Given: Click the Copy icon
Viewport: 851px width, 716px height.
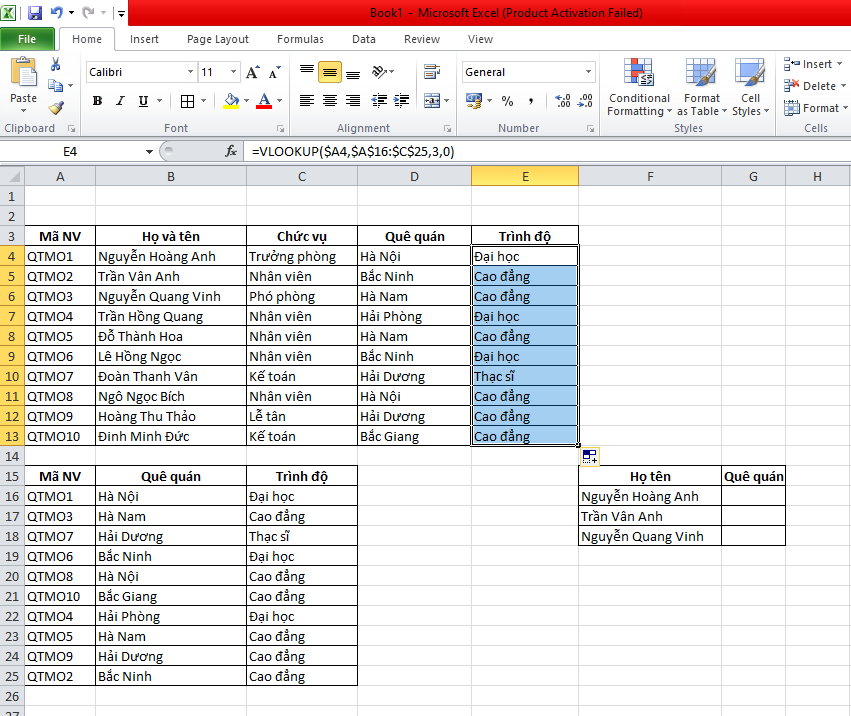Looking at the screenshot, I should tap(55, 85).
